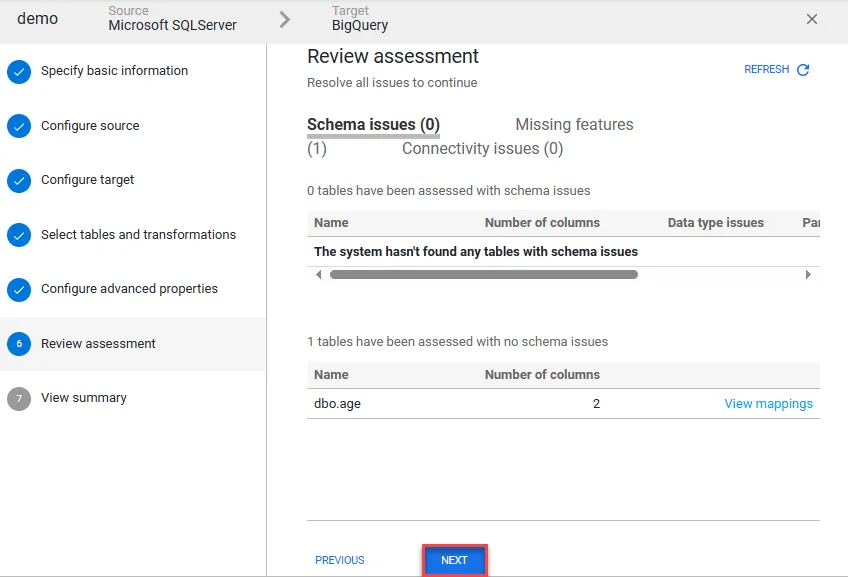This screenshot has width=848, height=577.
Task: Click the checkmark icon beside Configure source
Action: point(19,126)
